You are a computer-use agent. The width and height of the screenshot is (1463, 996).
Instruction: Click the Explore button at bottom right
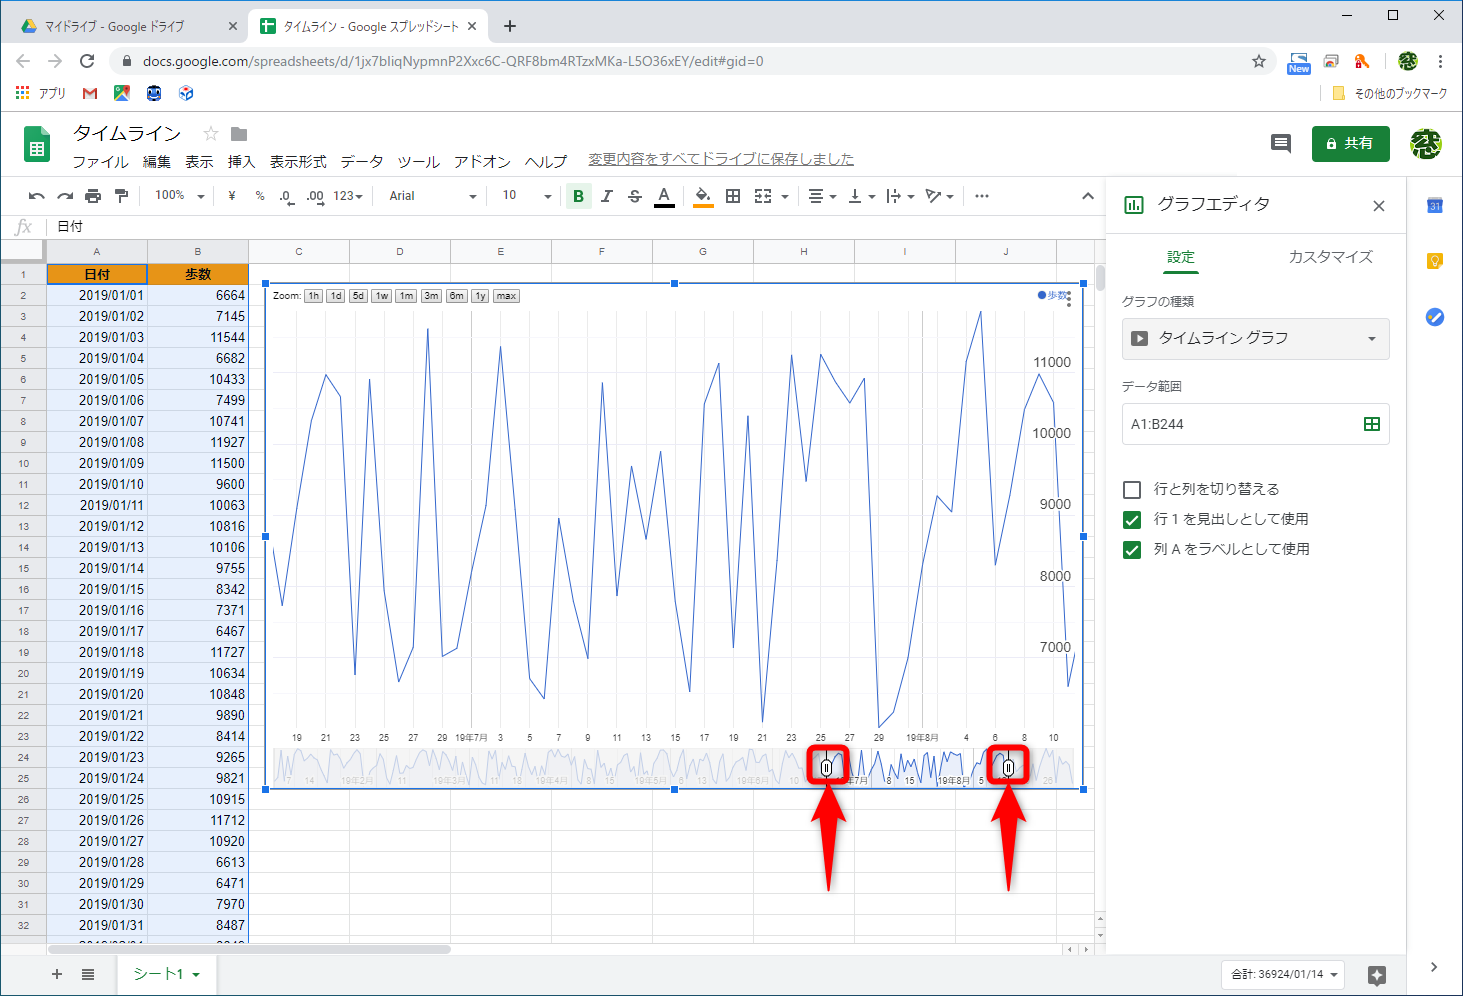click(1377, 975)
